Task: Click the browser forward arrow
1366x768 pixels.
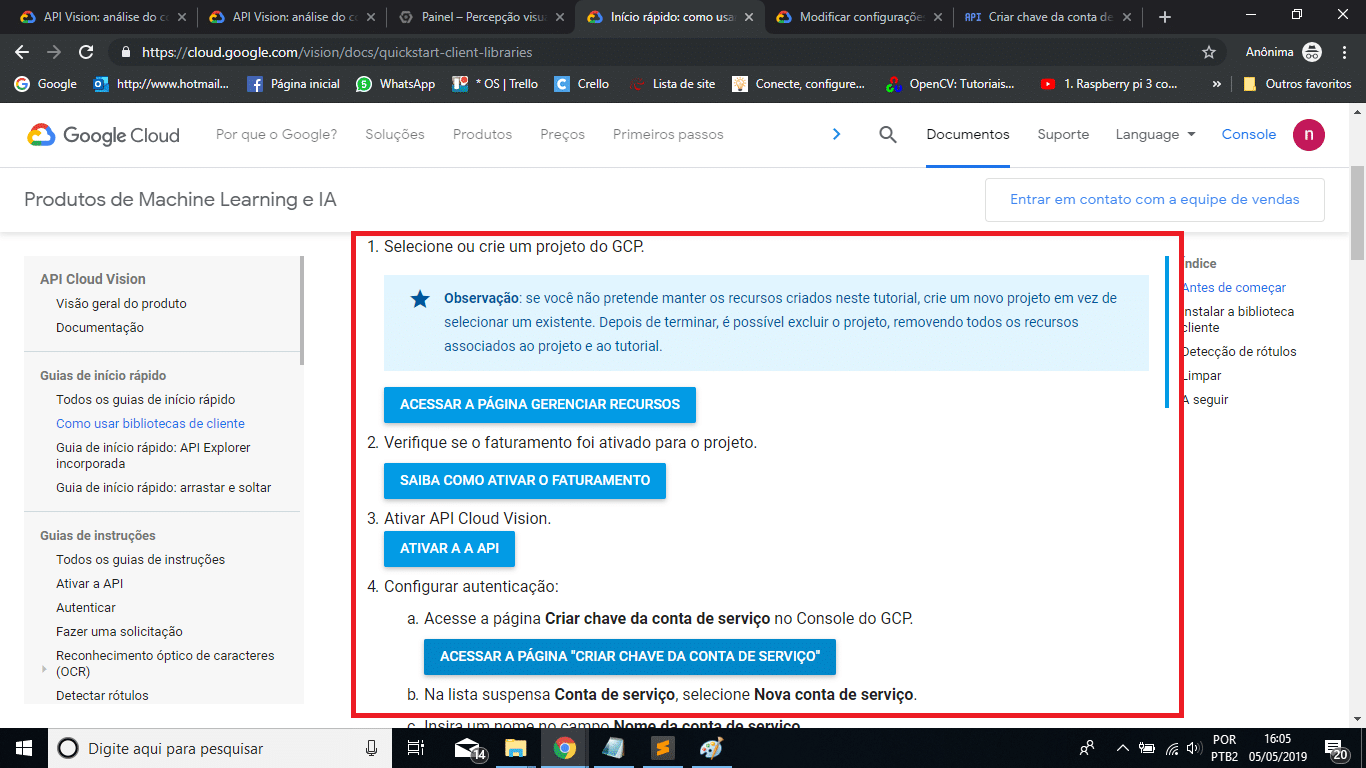Action: (54, 52)
